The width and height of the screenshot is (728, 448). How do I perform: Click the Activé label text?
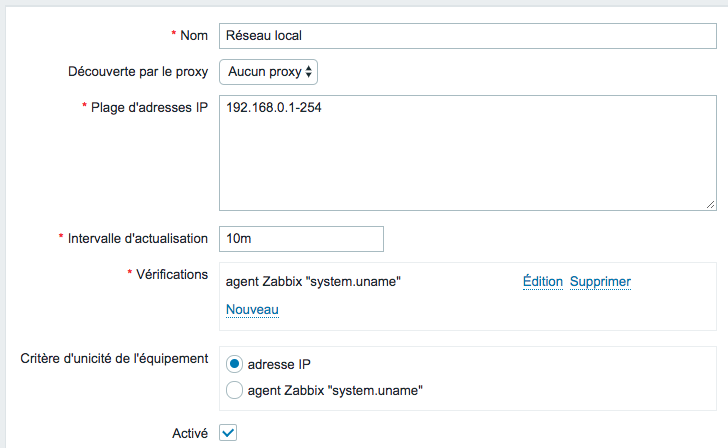[190, 433]
